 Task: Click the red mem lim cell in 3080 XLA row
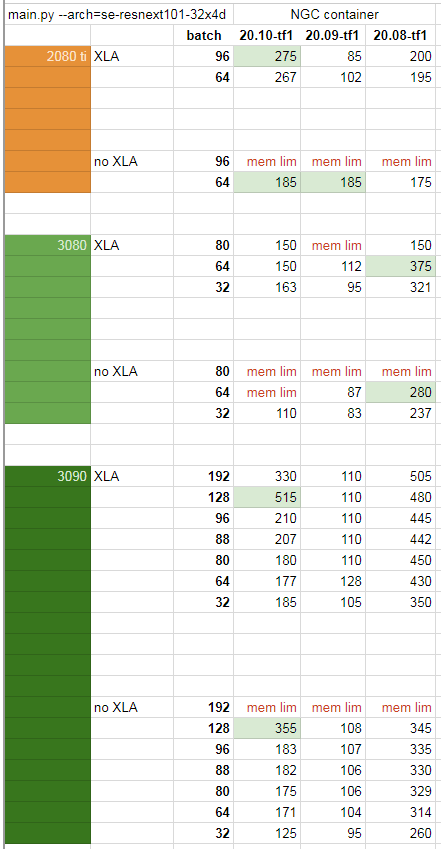[333, 245]
